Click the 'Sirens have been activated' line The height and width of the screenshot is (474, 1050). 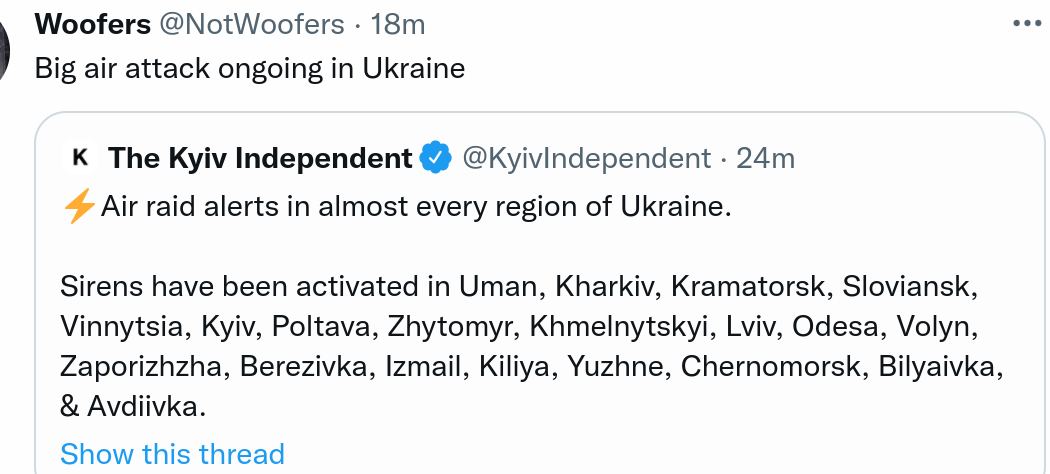click(520, 287)
